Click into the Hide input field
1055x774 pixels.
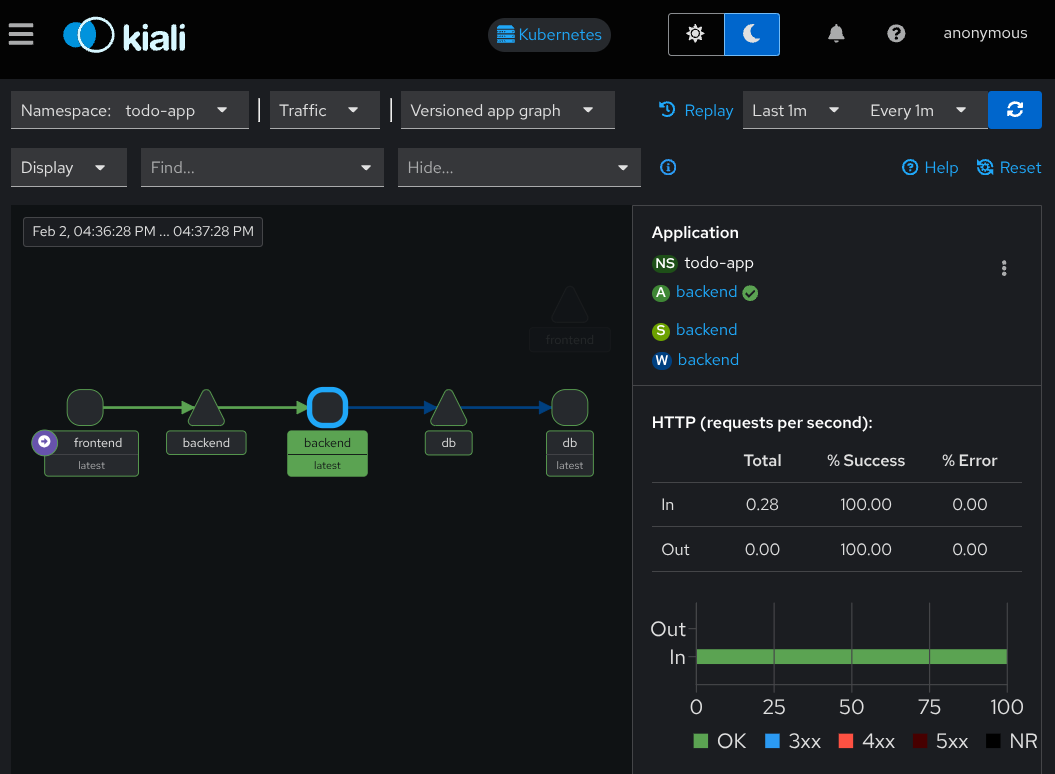[x=503, y=168]
